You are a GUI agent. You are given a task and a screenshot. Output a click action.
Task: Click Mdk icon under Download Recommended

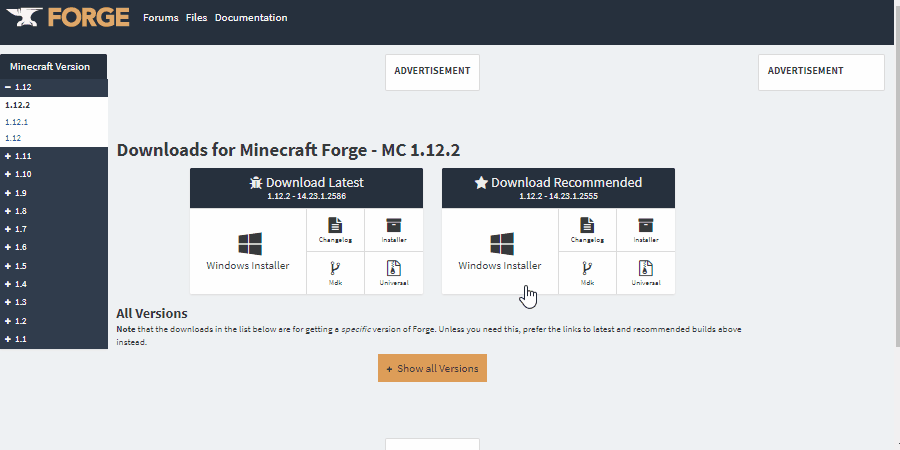click(587, 273)
